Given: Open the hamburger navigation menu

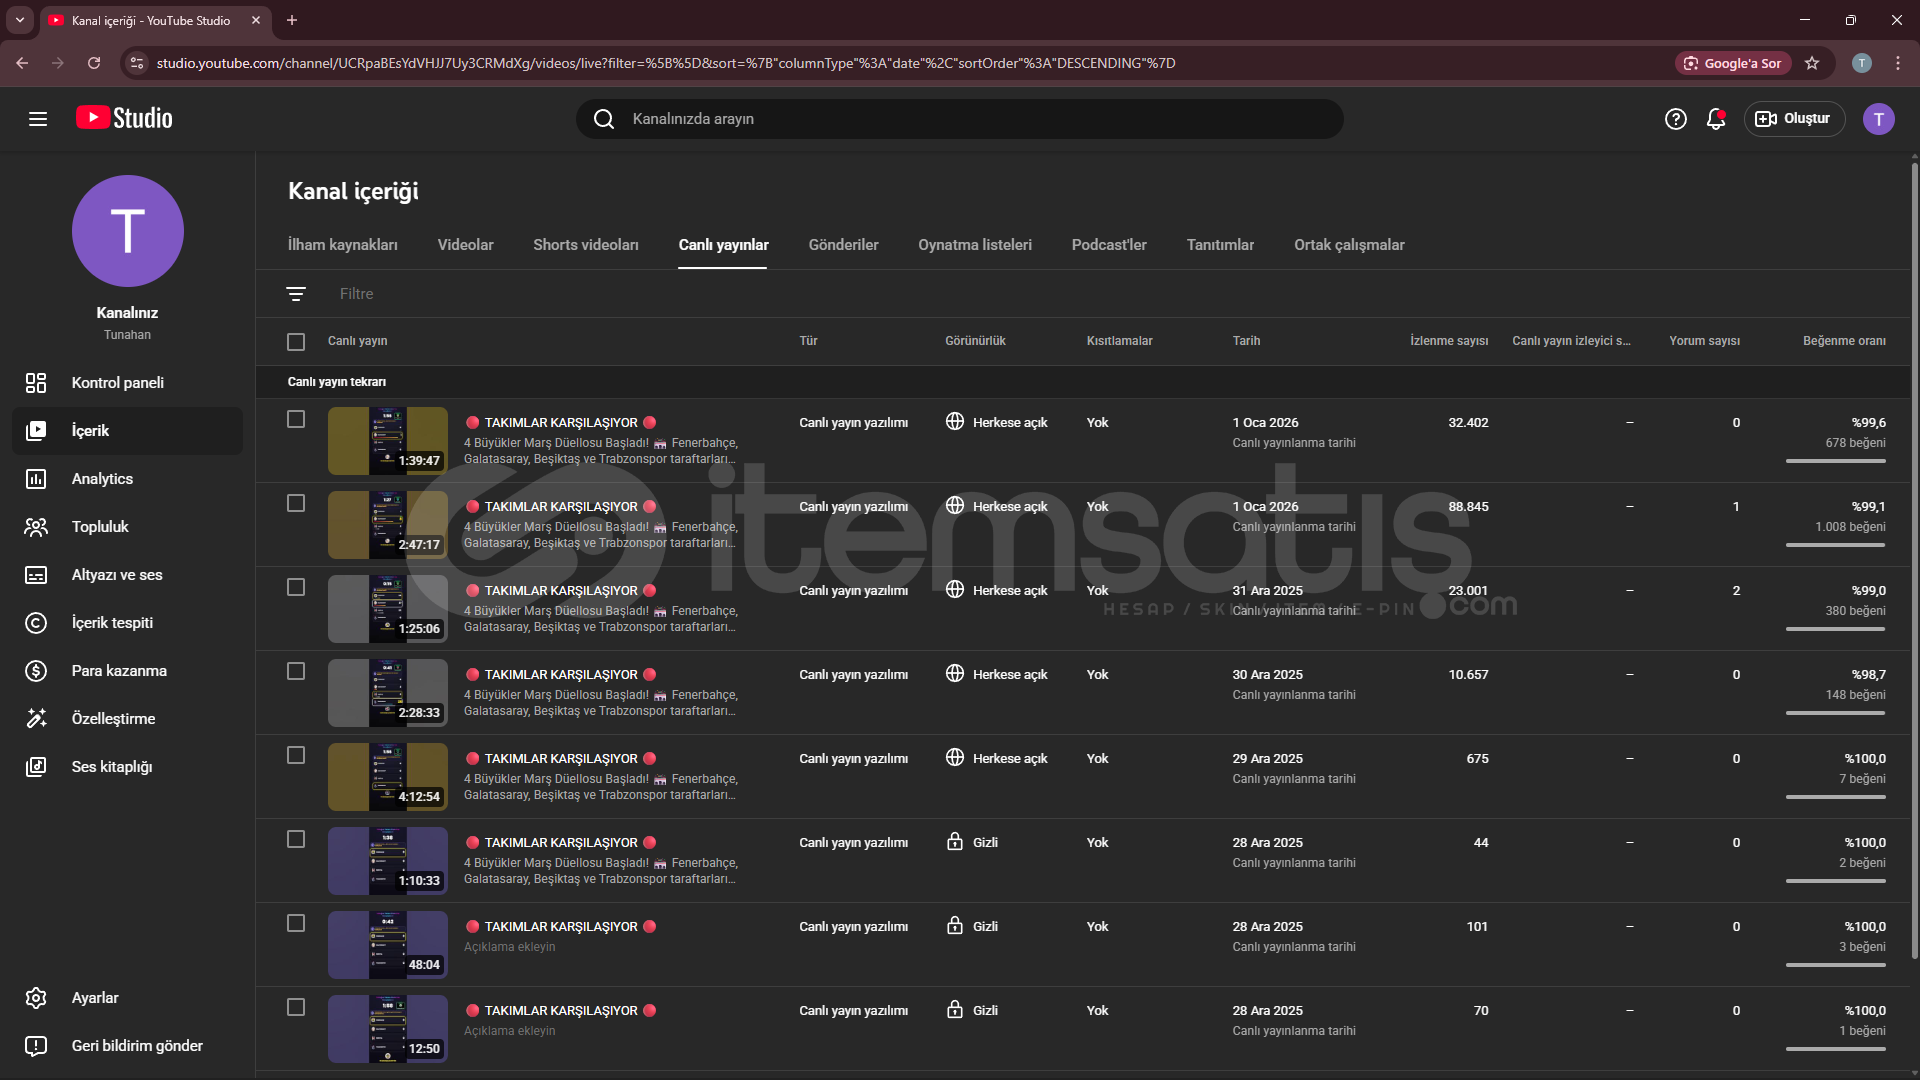Looking at the screenshot, I should pyautogui.click(x=38, y=119).
